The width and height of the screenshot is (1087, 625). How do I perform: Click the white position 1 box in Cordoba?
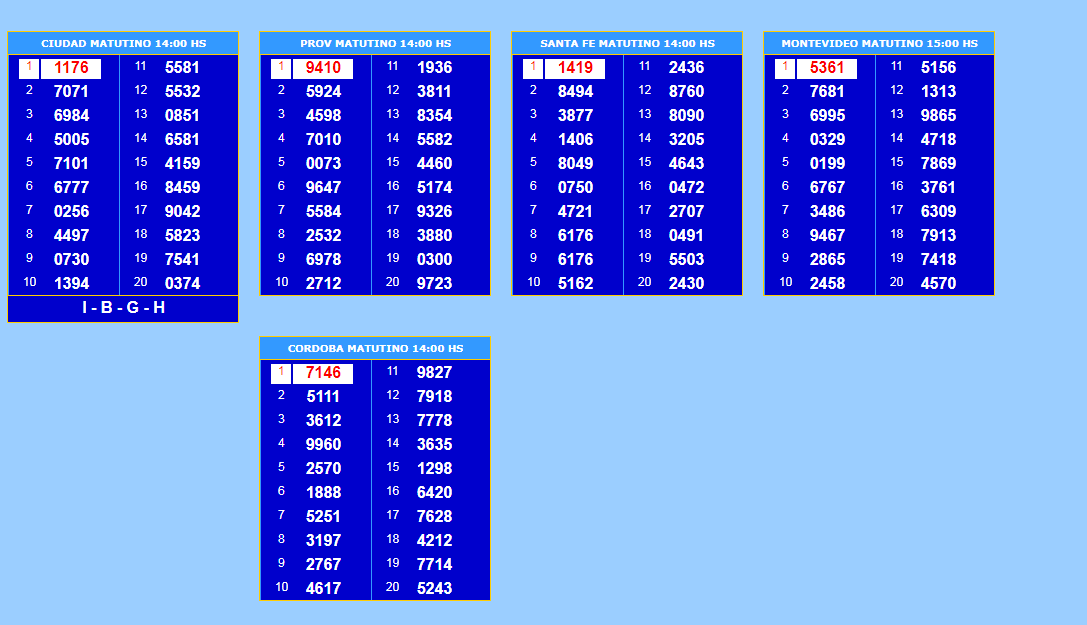281,373
